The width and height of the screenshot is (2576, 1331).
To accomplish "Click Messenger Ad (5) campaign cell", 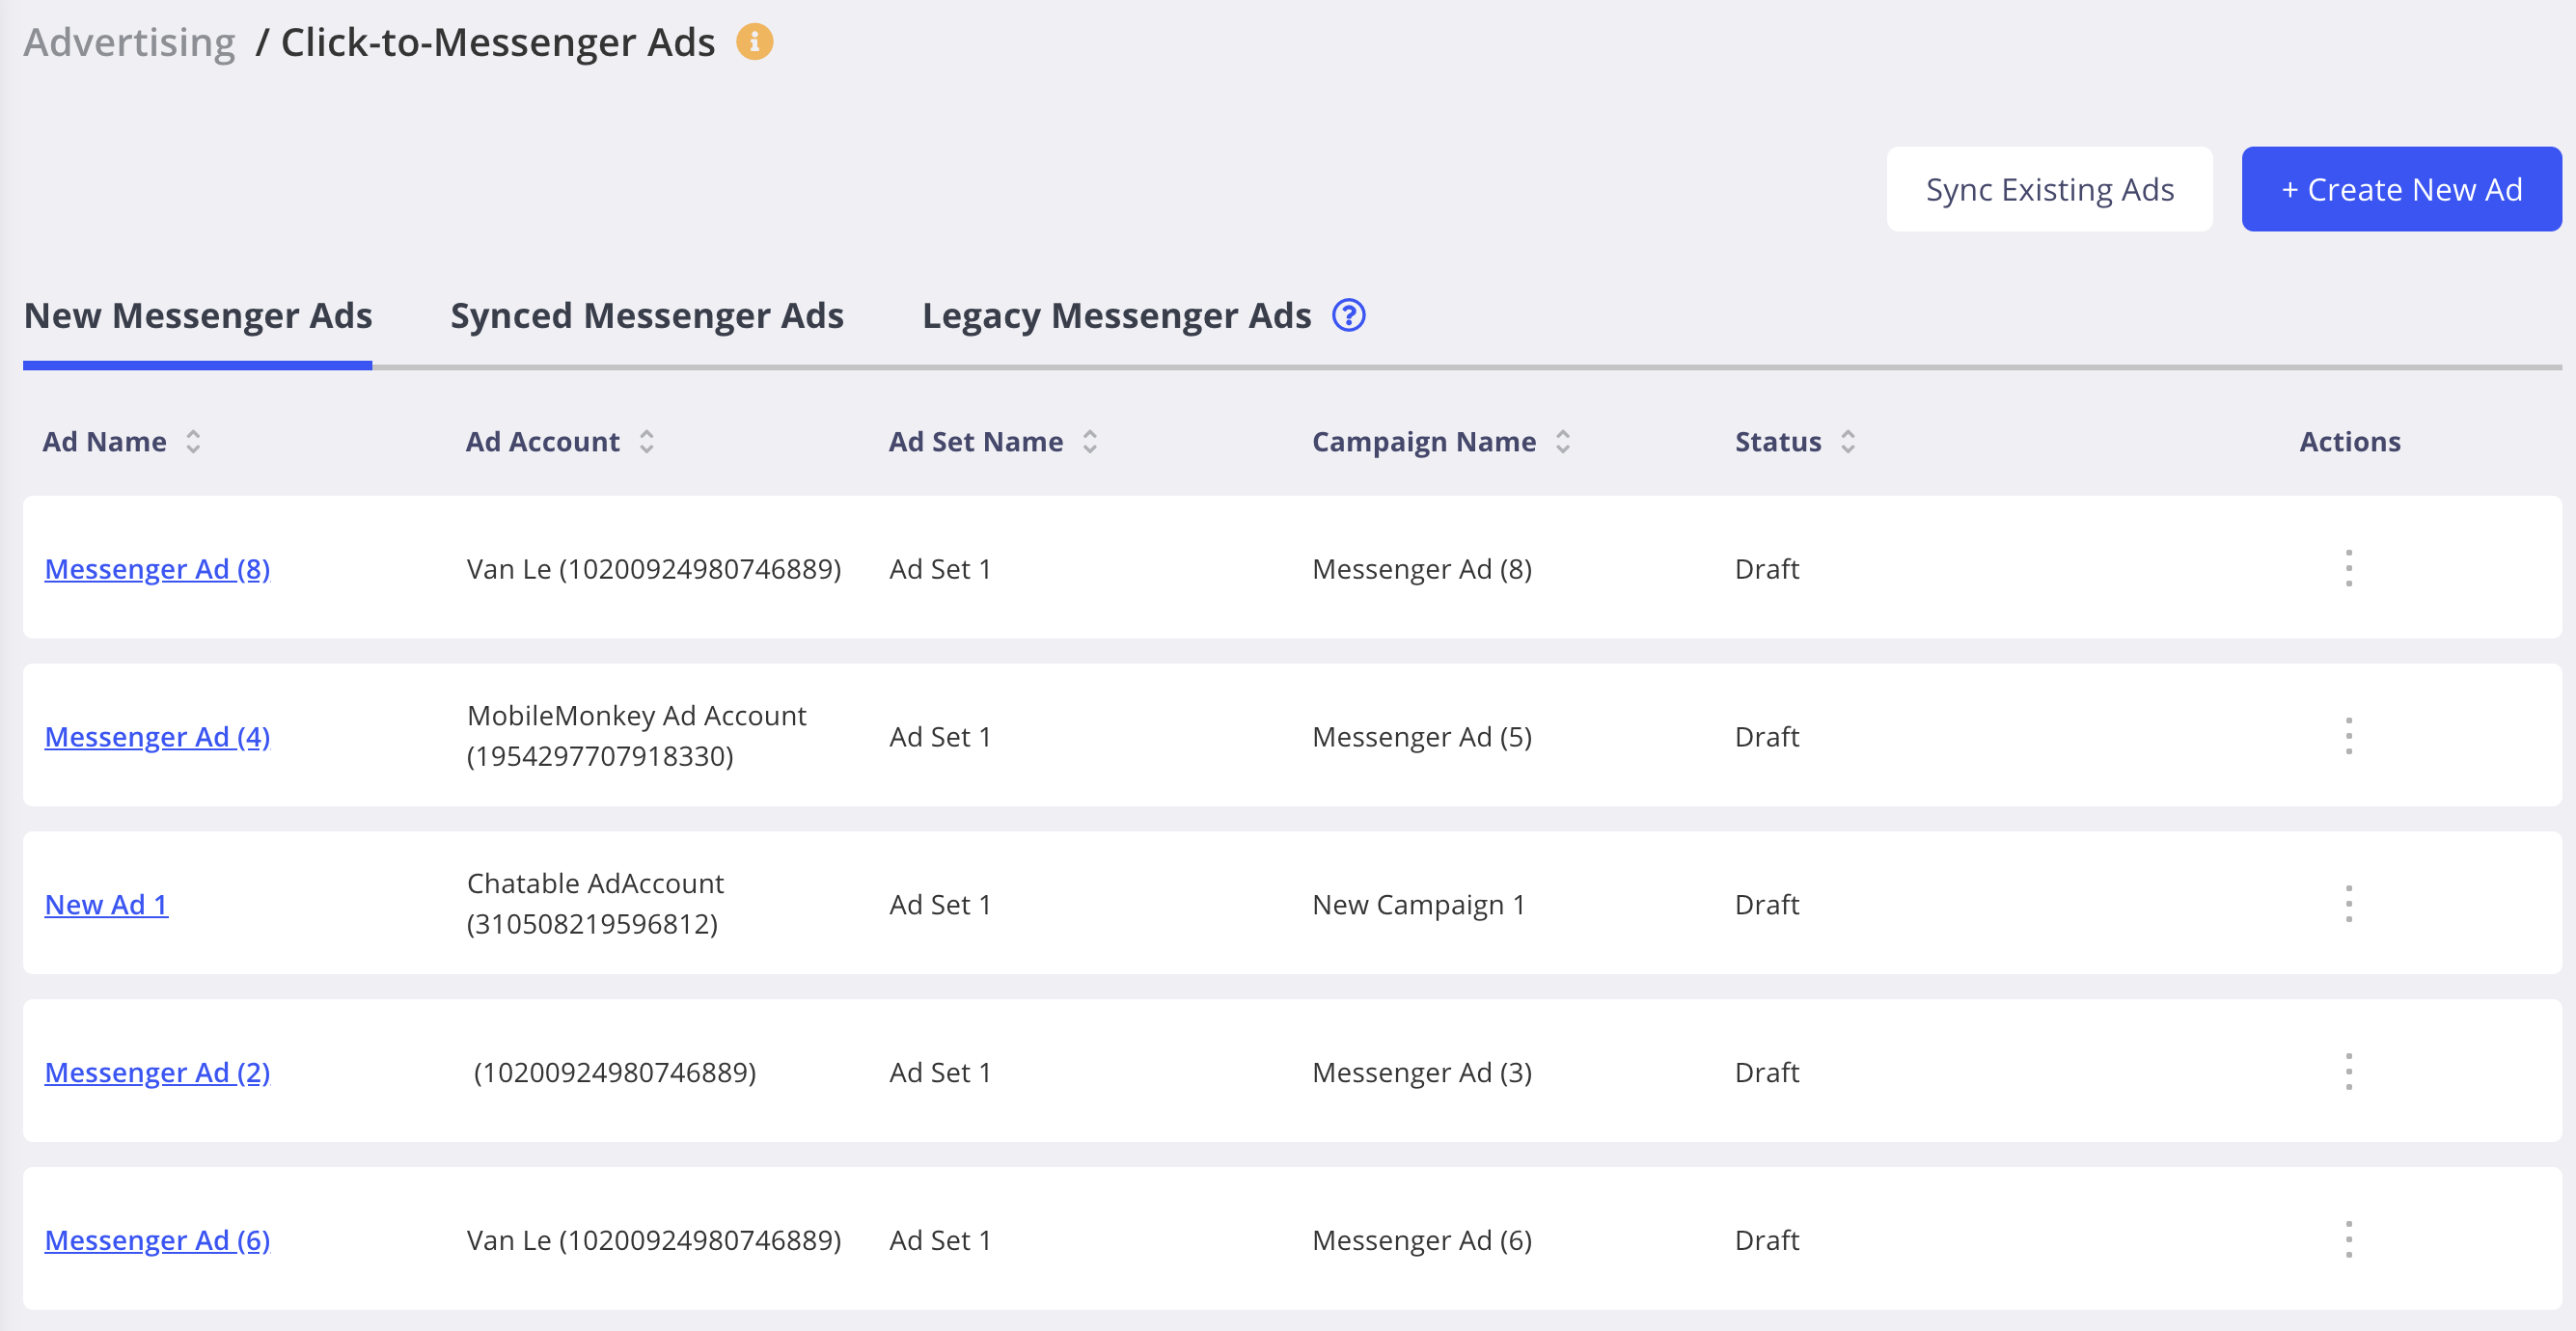I will pos(1421,737).
